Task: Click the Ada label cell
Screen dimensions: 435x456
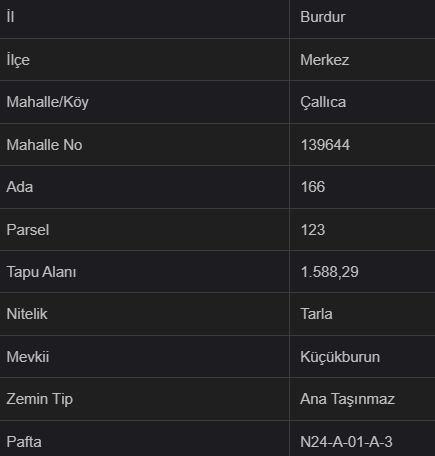Action: [144, 187]
